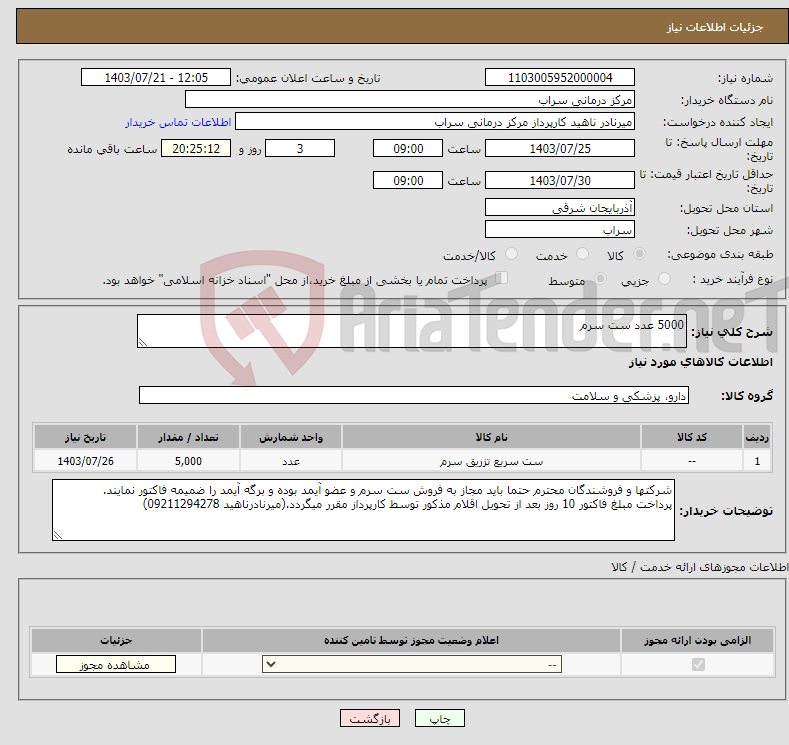This screenshot has width=789, height=745.
Task: Click the requester name field میرنادر ناهید
Action: click(x=435, y=122)
